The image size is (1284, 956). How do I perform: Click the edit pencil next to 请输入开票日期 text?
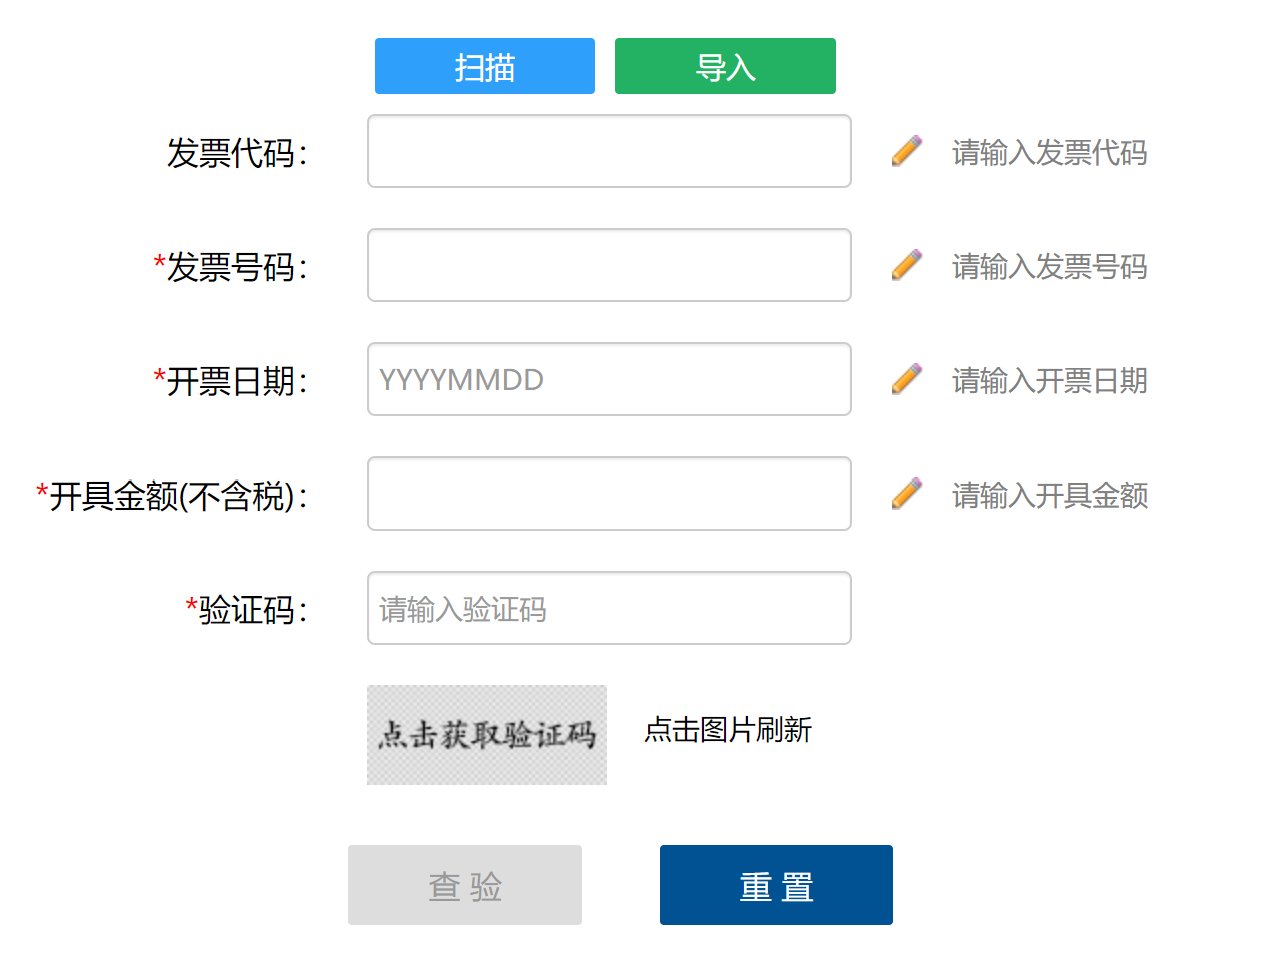905,379
